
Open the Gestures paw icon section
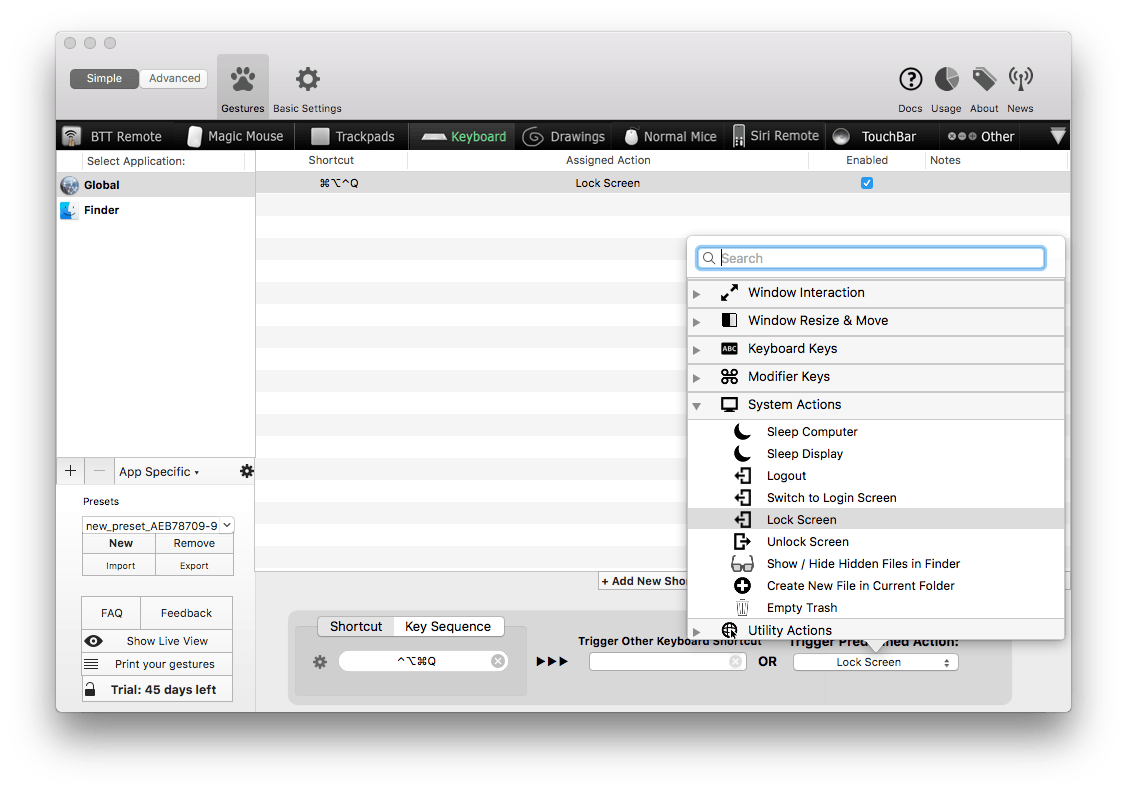coord(243,79)
